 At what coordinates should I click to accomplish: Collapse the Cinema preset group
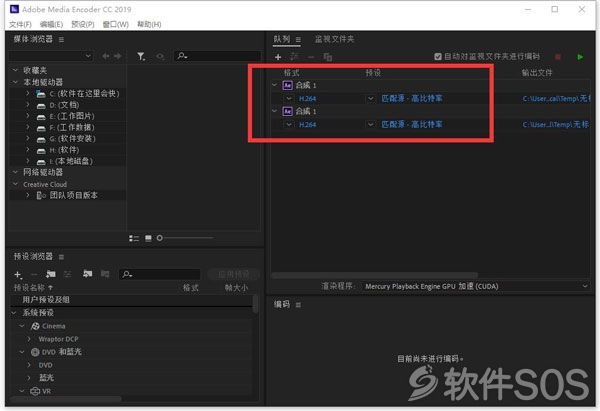(x=22, y=326)
